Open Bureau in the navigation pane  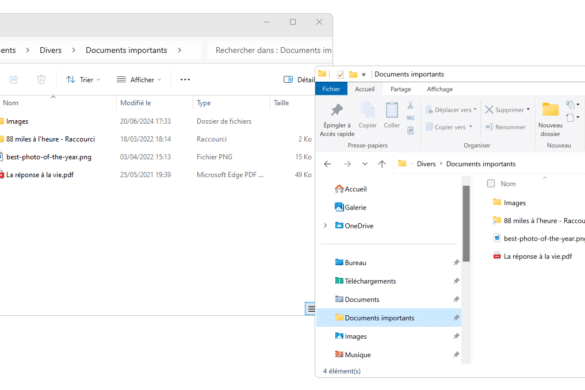pos(350,262)
